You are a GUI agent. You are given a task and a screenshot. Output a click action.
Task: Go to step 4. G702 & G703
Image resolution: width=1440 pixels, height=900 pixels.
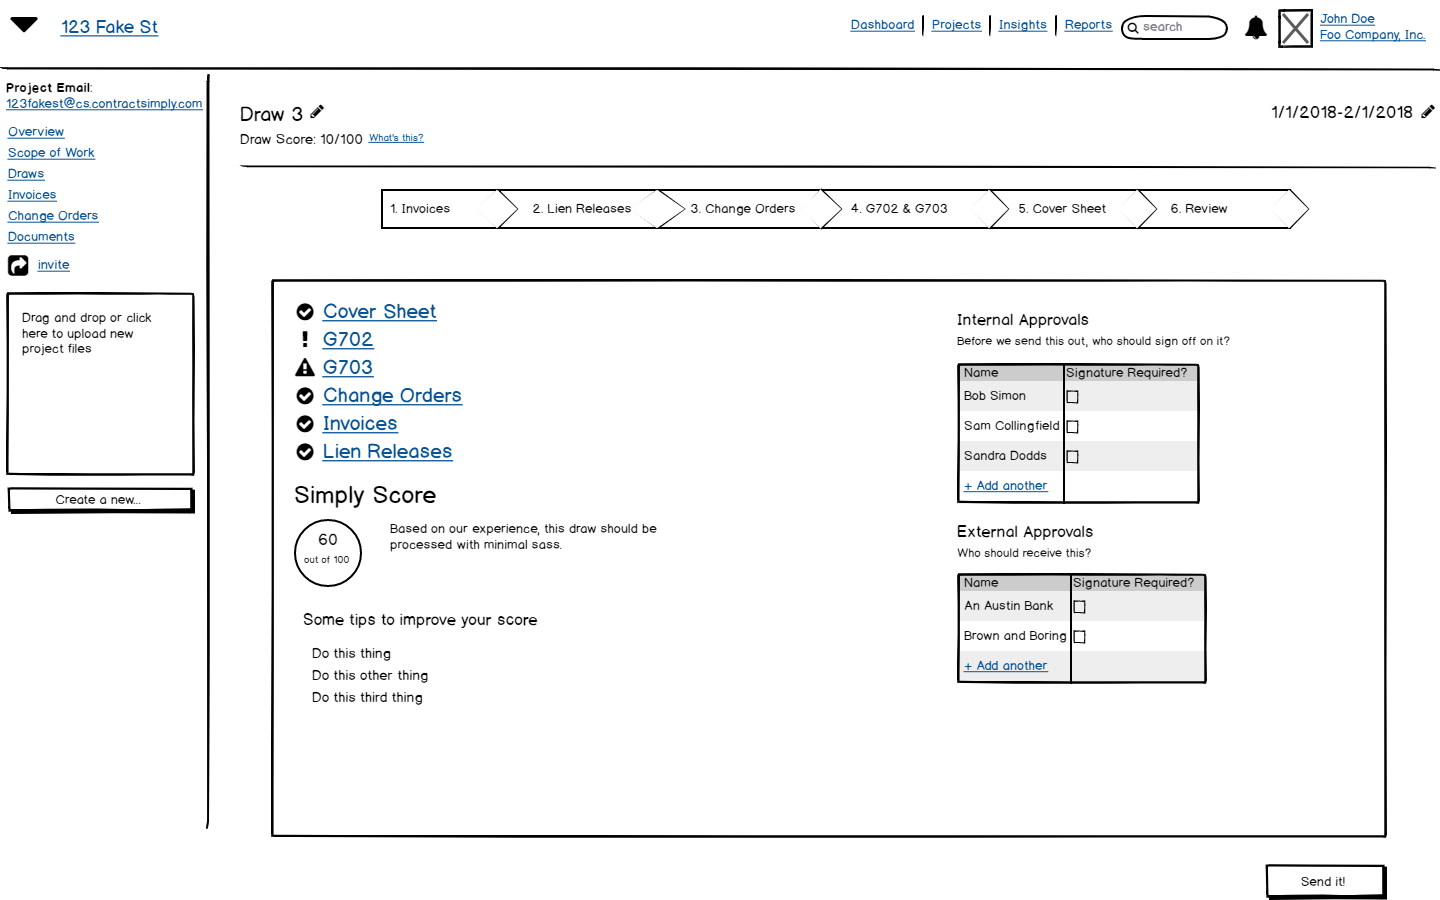pos(915,209)
